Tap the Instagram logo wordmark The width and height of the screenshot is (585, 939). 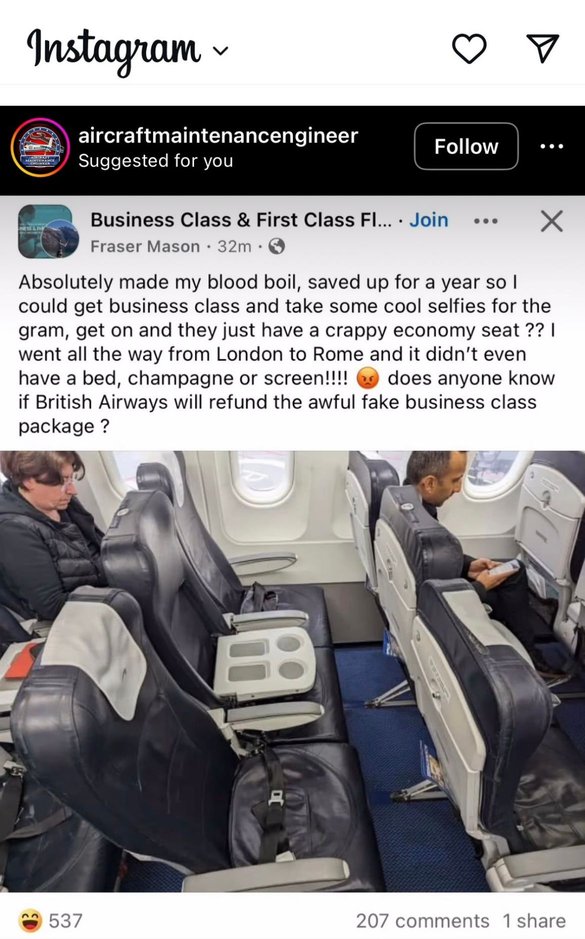tap(114, 49)
